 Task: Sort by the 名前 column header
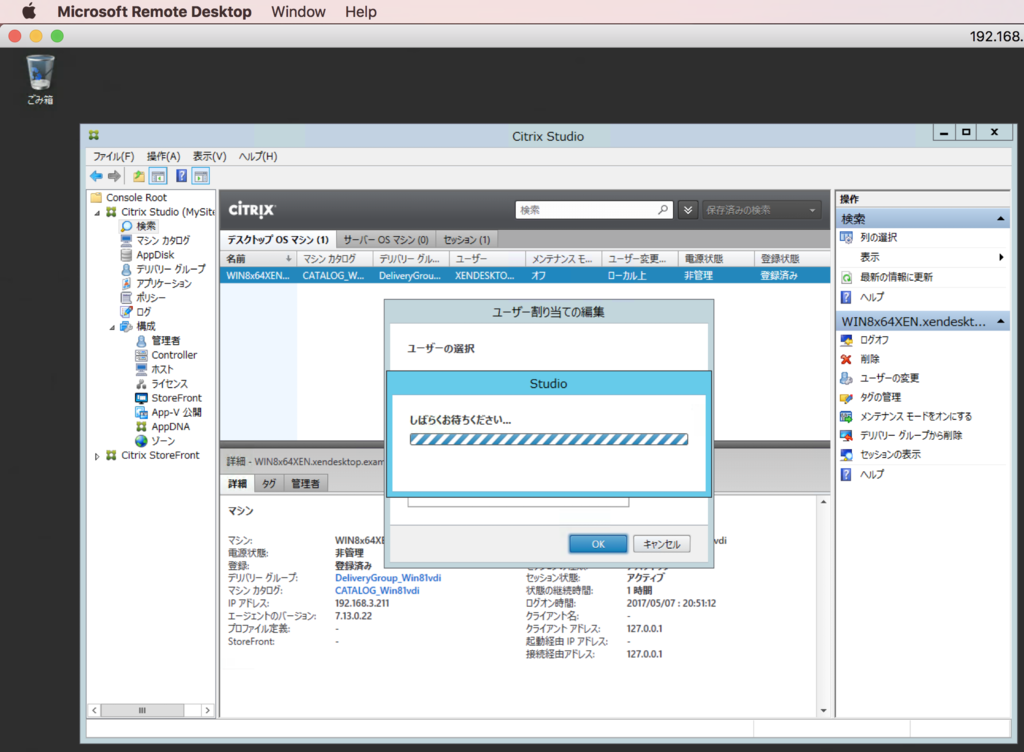point(258,258)
